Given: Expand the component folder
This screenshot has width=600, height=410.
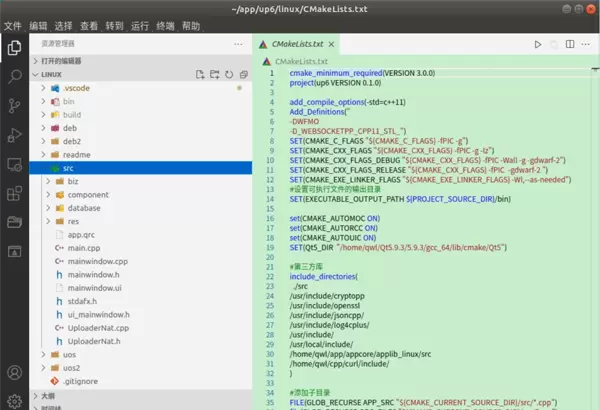Looking at the screenshot, I should coord(88,194).
